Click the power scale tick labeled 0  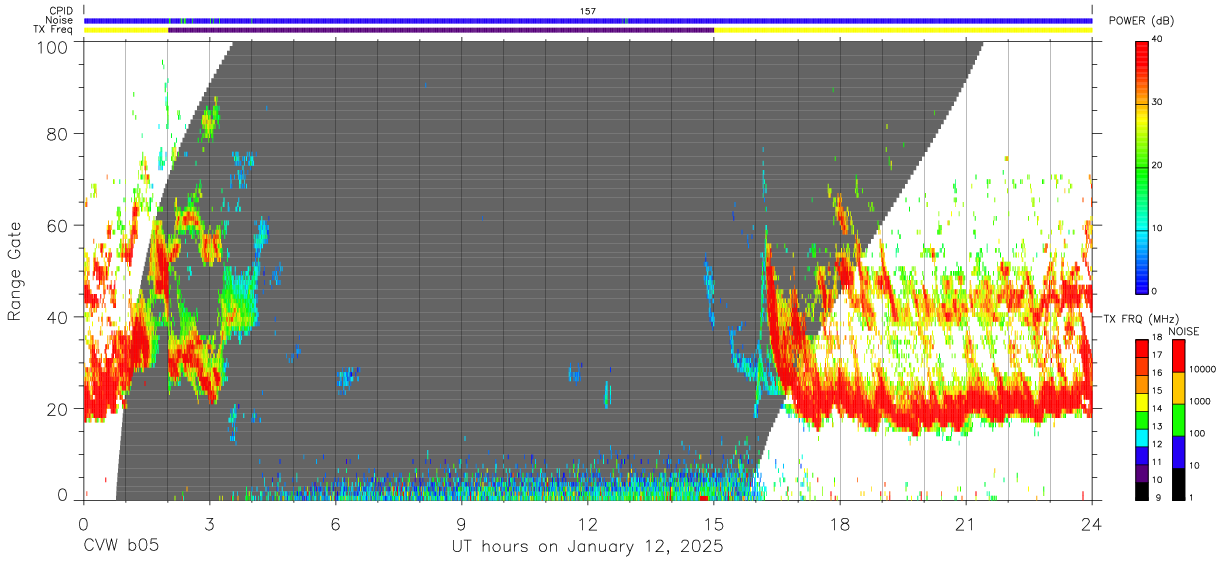(x=1155, y=291)
